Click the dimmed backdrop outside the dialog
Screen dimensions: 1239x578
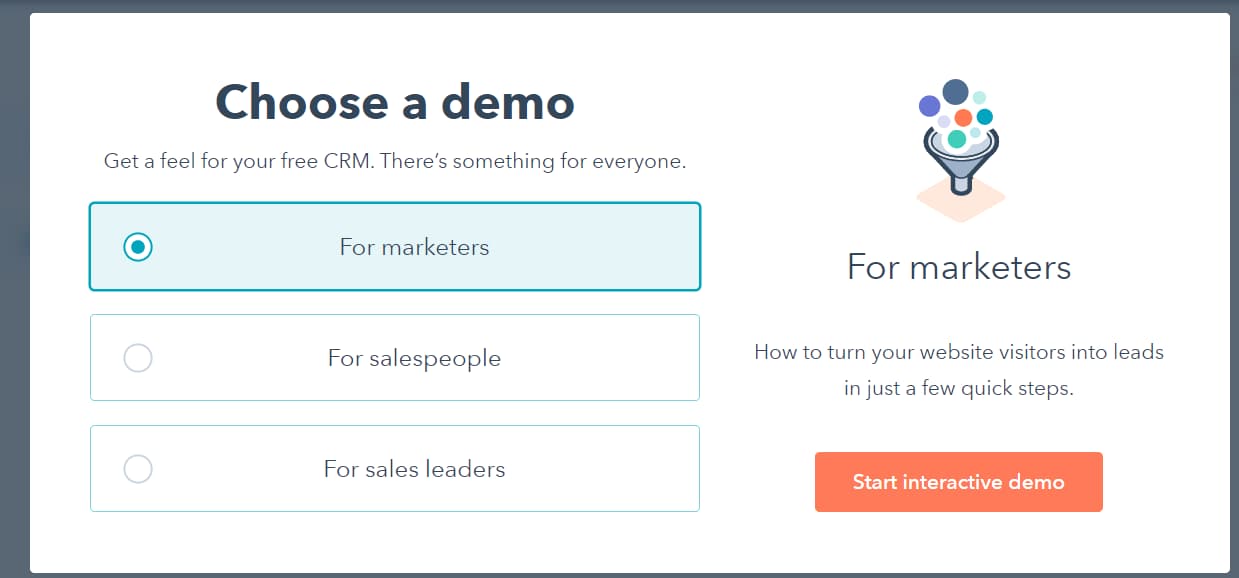click(x=14, y=300)
